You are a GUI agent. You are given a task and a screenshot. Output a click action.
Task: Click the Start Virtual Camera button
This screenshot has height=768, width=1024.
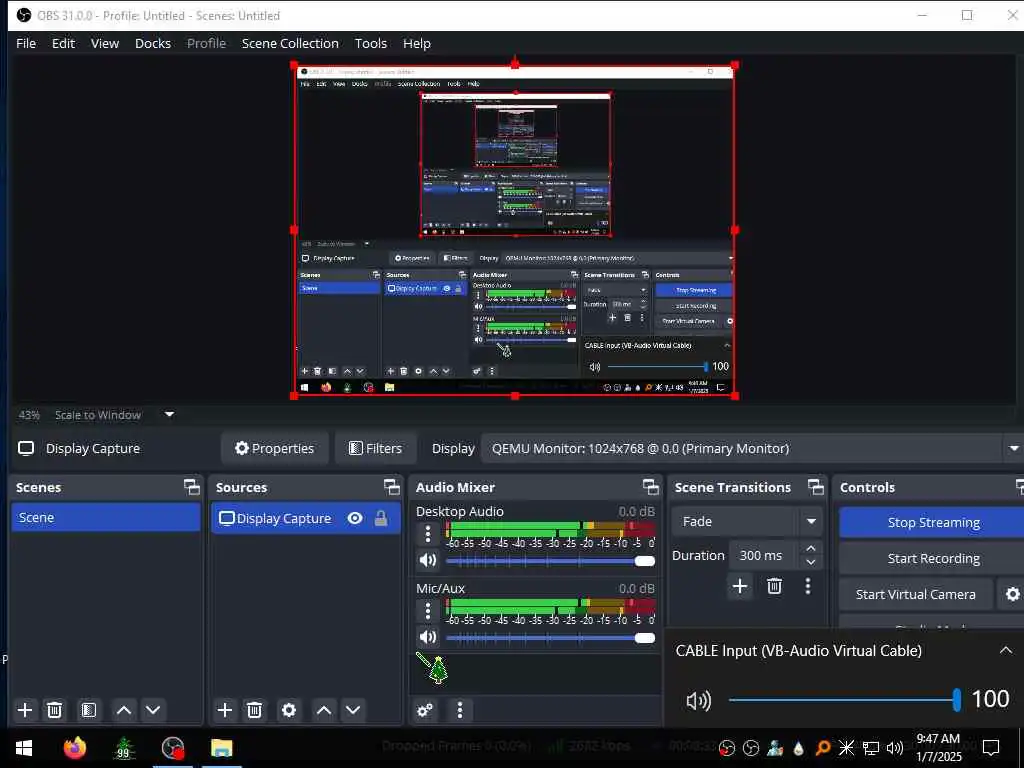[916, 594]
